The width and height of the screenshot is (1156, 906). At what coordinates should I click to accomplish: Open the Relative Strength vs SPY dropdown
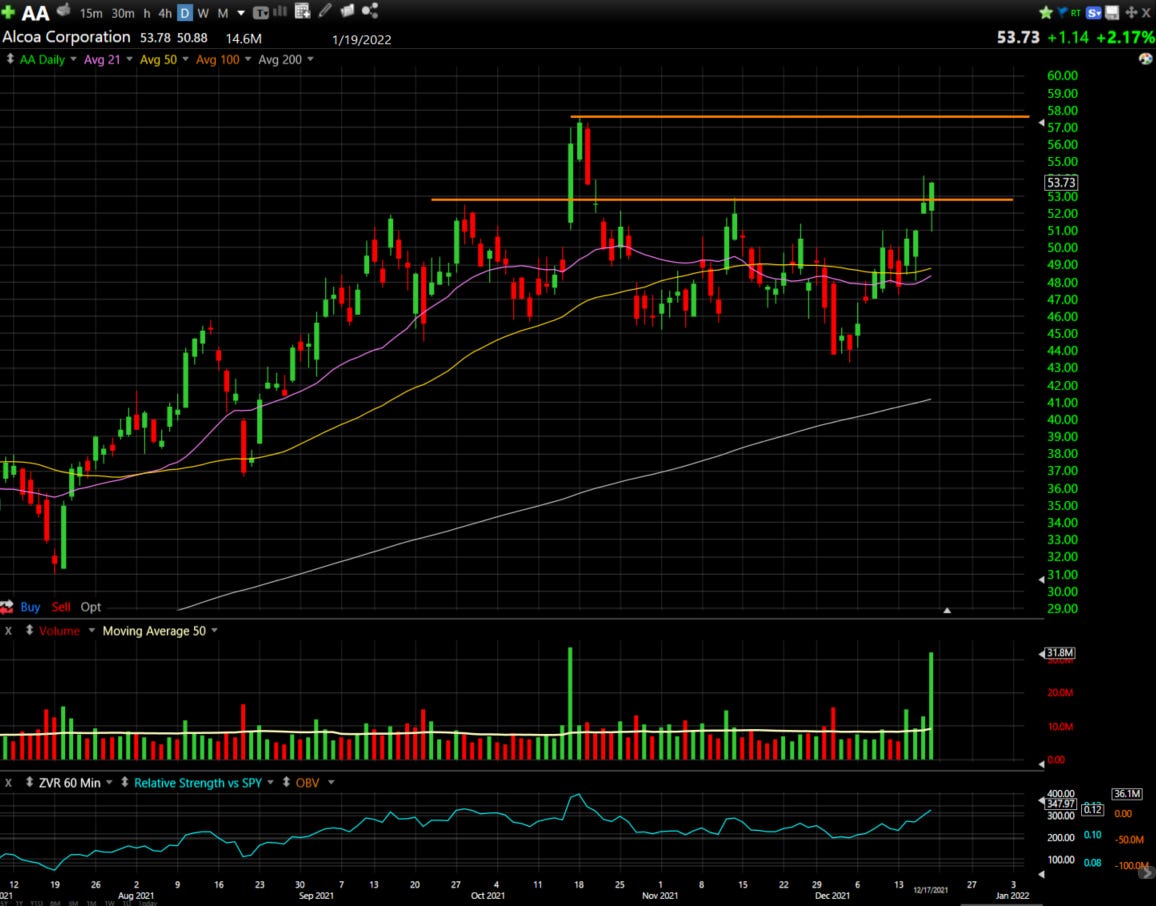click(x=271, y=783)
